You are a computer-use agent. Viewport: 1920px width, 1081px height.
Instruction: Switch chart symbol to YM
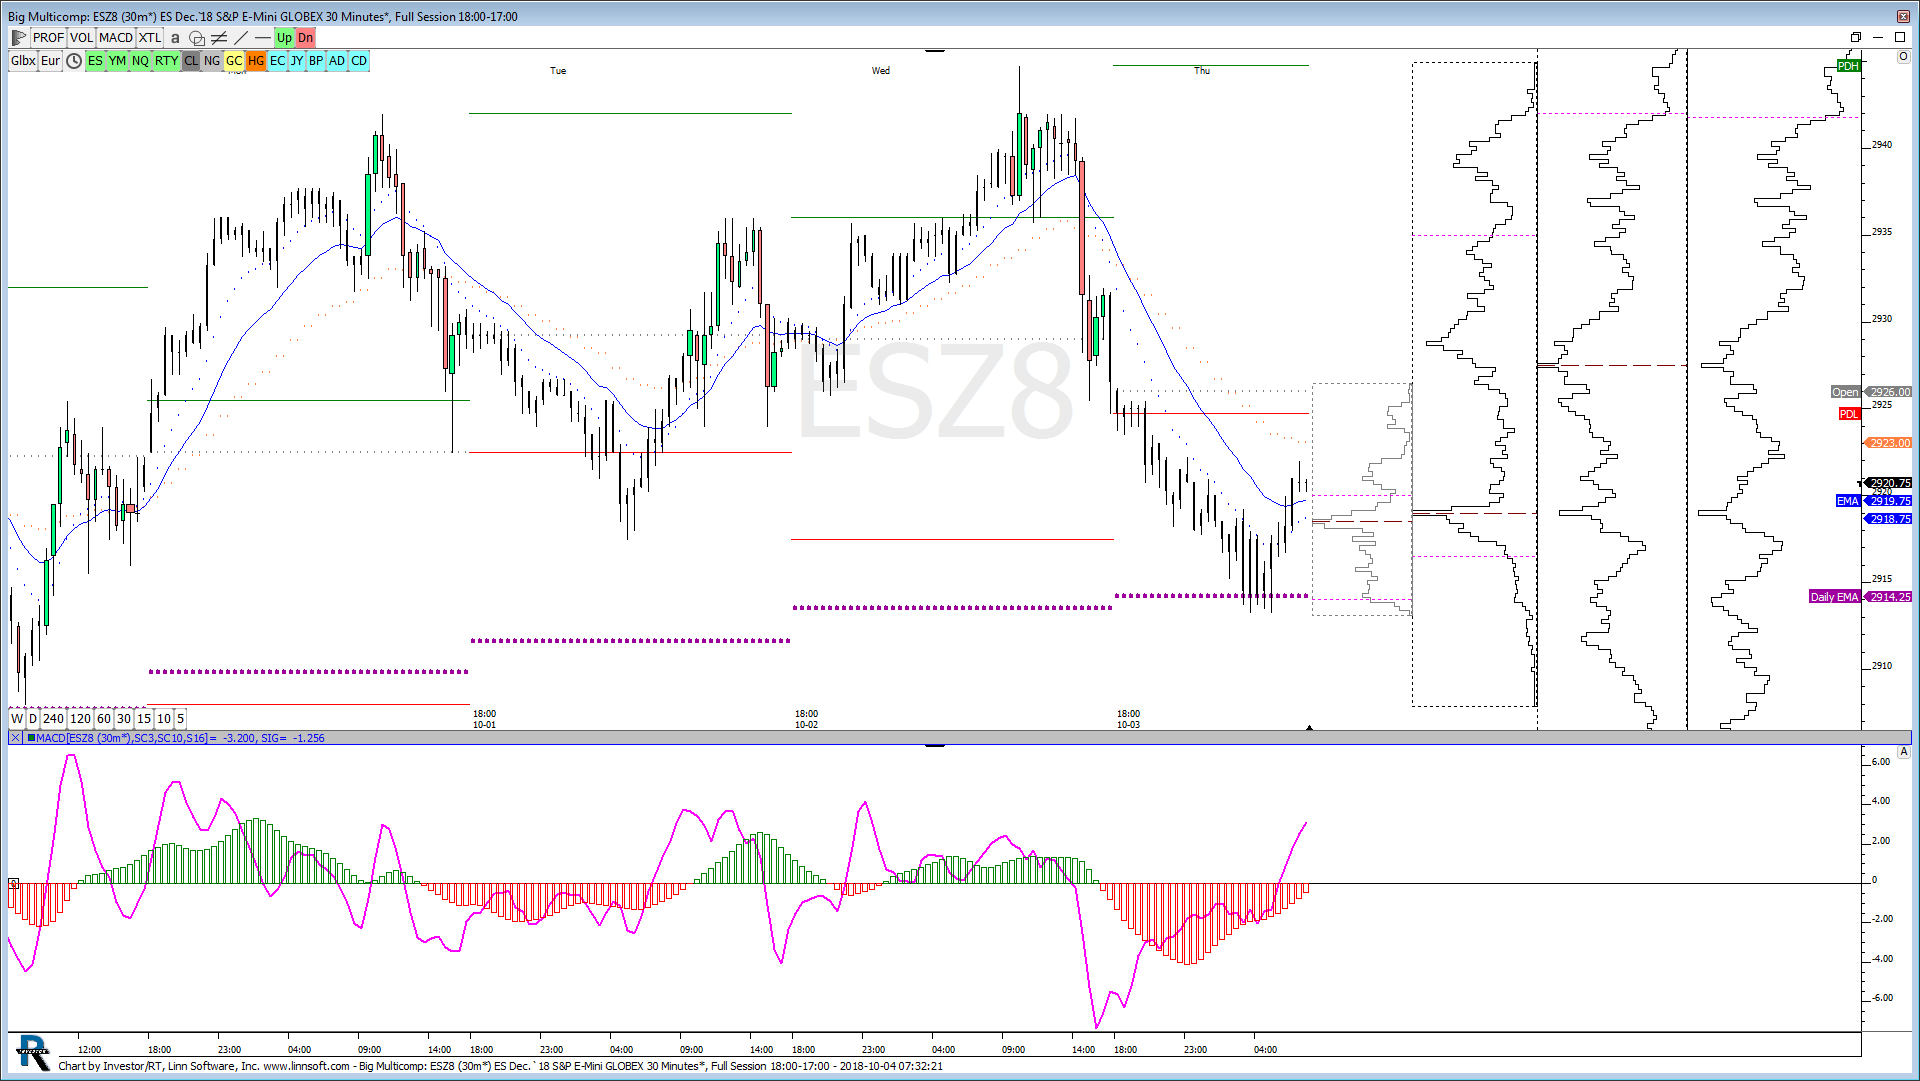(117, 61)
